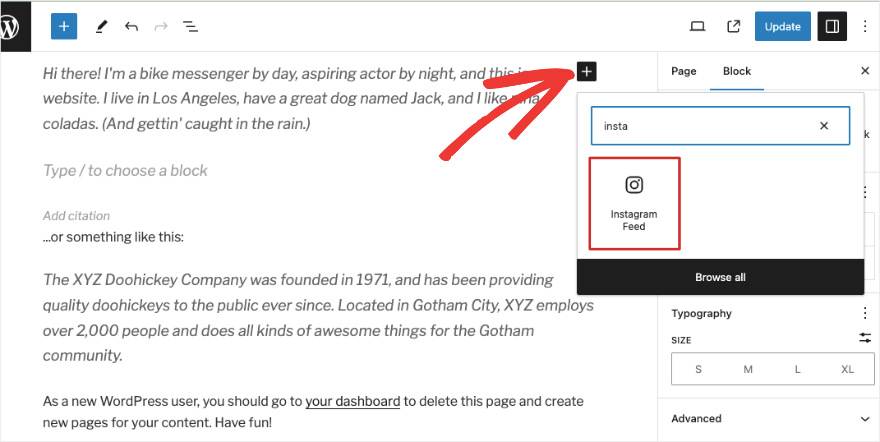Toggle the blue block inserter plus button
The height and width of the screenshot is (442, 880).
coord(64,27)
